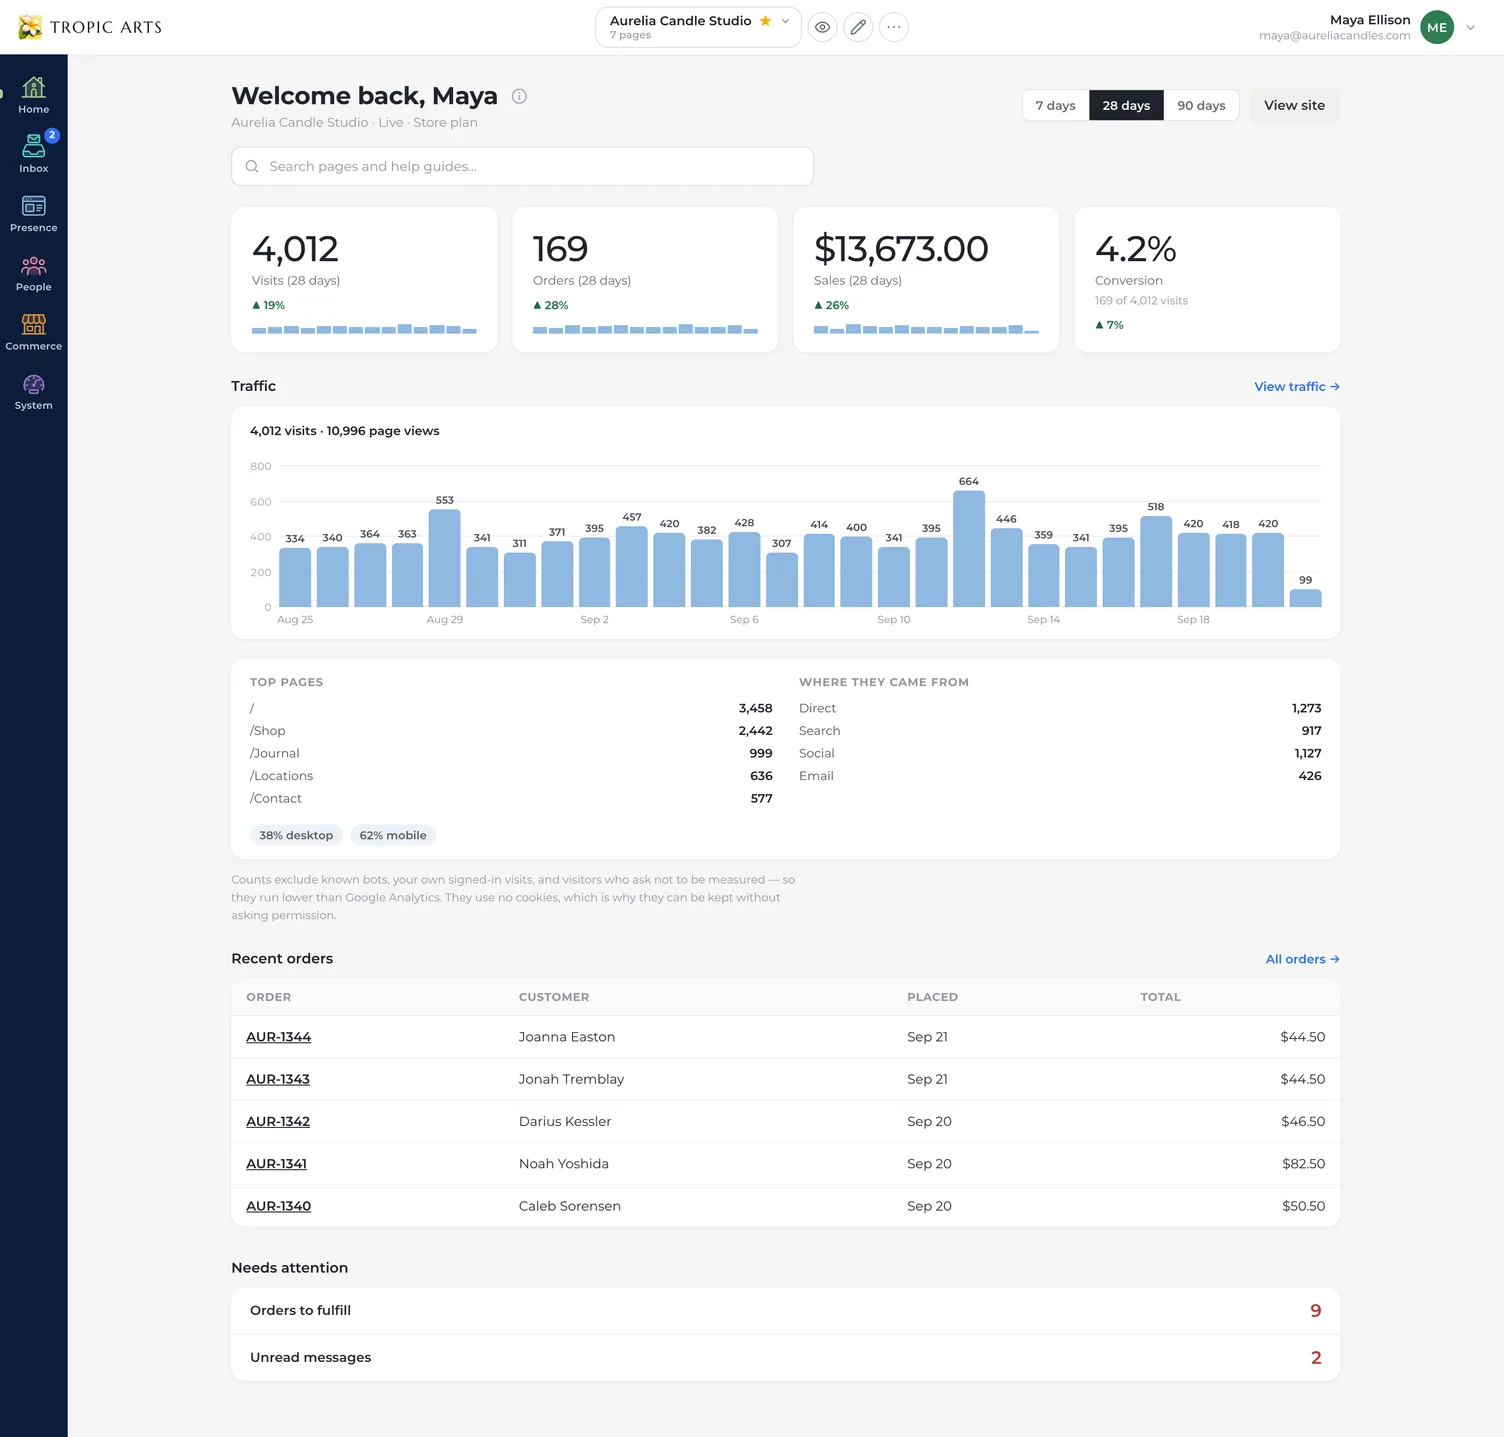This screenshot has height=1437, width=1504.
Task: Open the Presence section icon
Action: click(x=33, y=214)
